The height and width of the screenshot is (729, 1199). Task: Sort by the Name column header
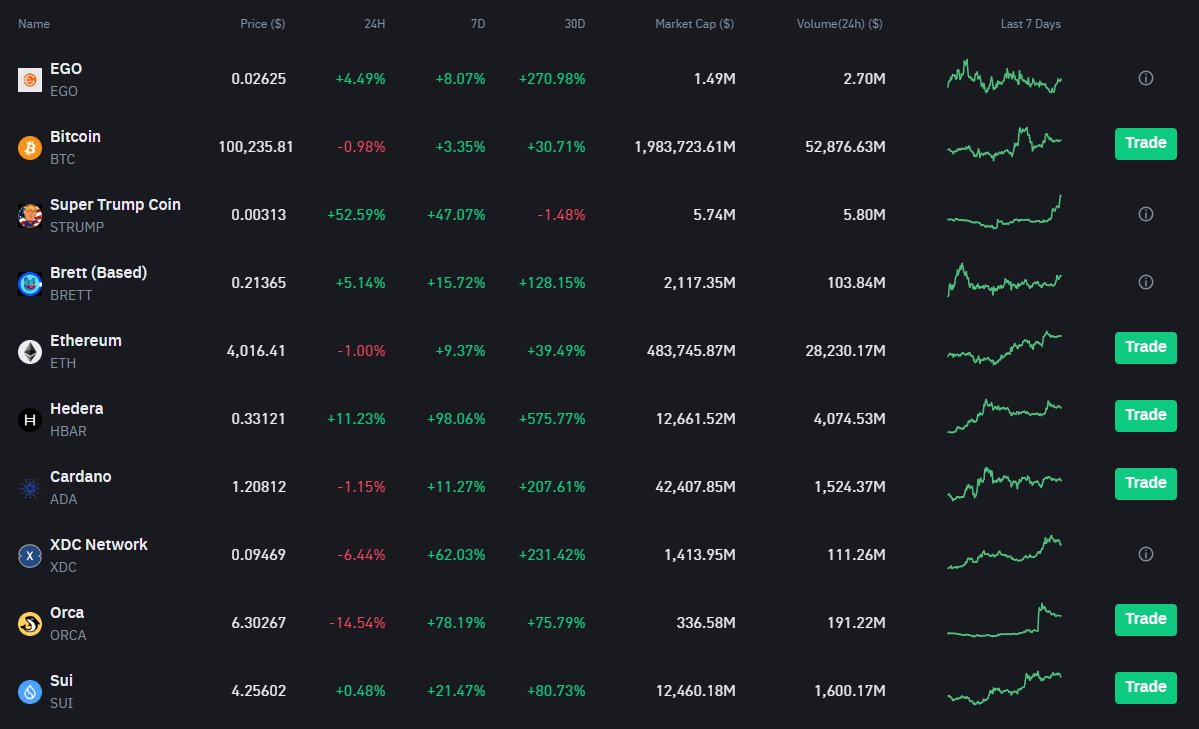point(34,24)
